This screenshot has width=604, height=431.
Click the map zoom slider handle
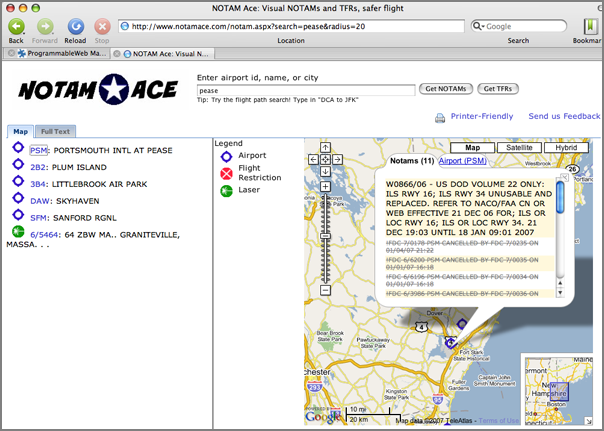coord(325,236)
